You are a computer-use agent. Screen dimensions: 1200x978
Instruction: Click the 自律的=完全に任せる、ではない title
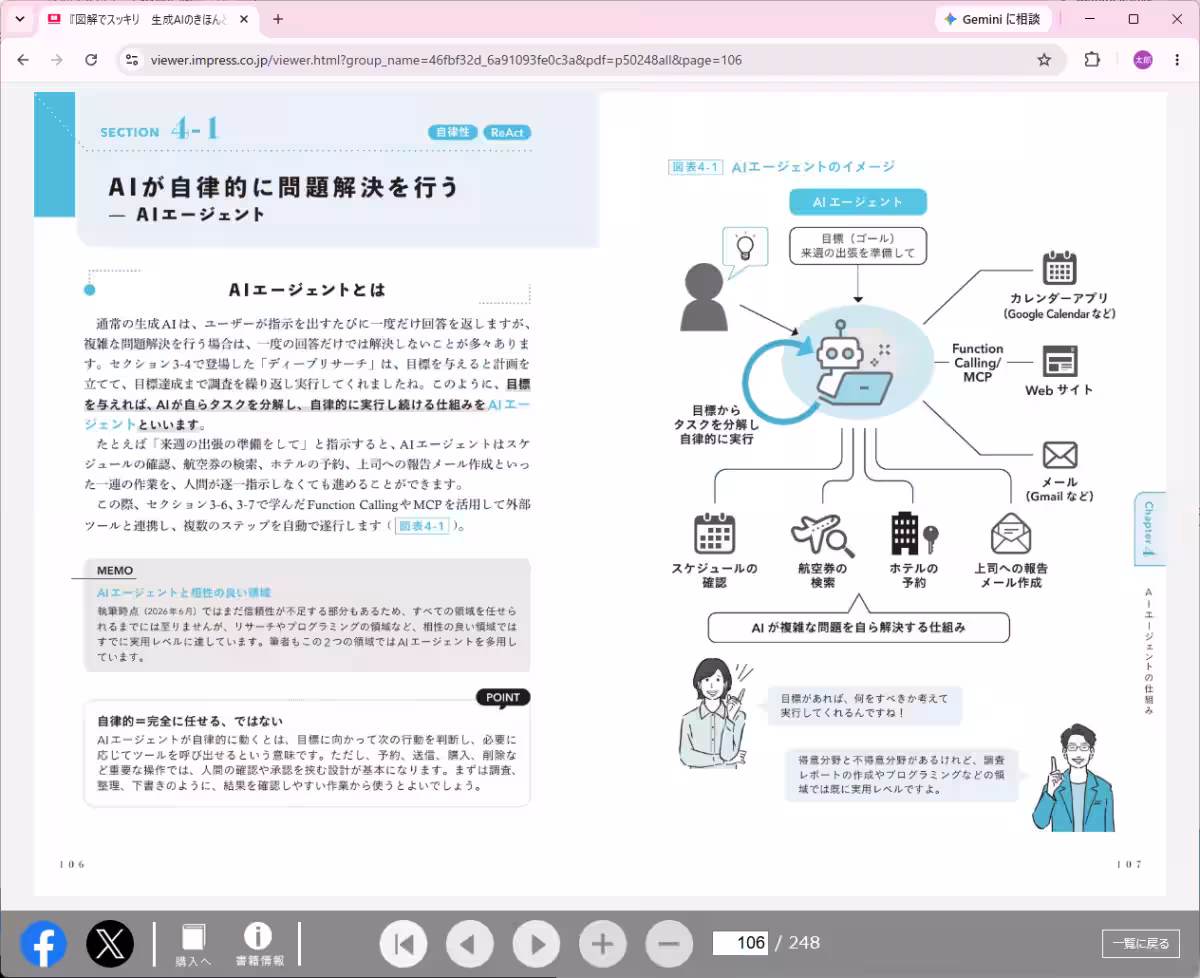[x=190, y=721]
